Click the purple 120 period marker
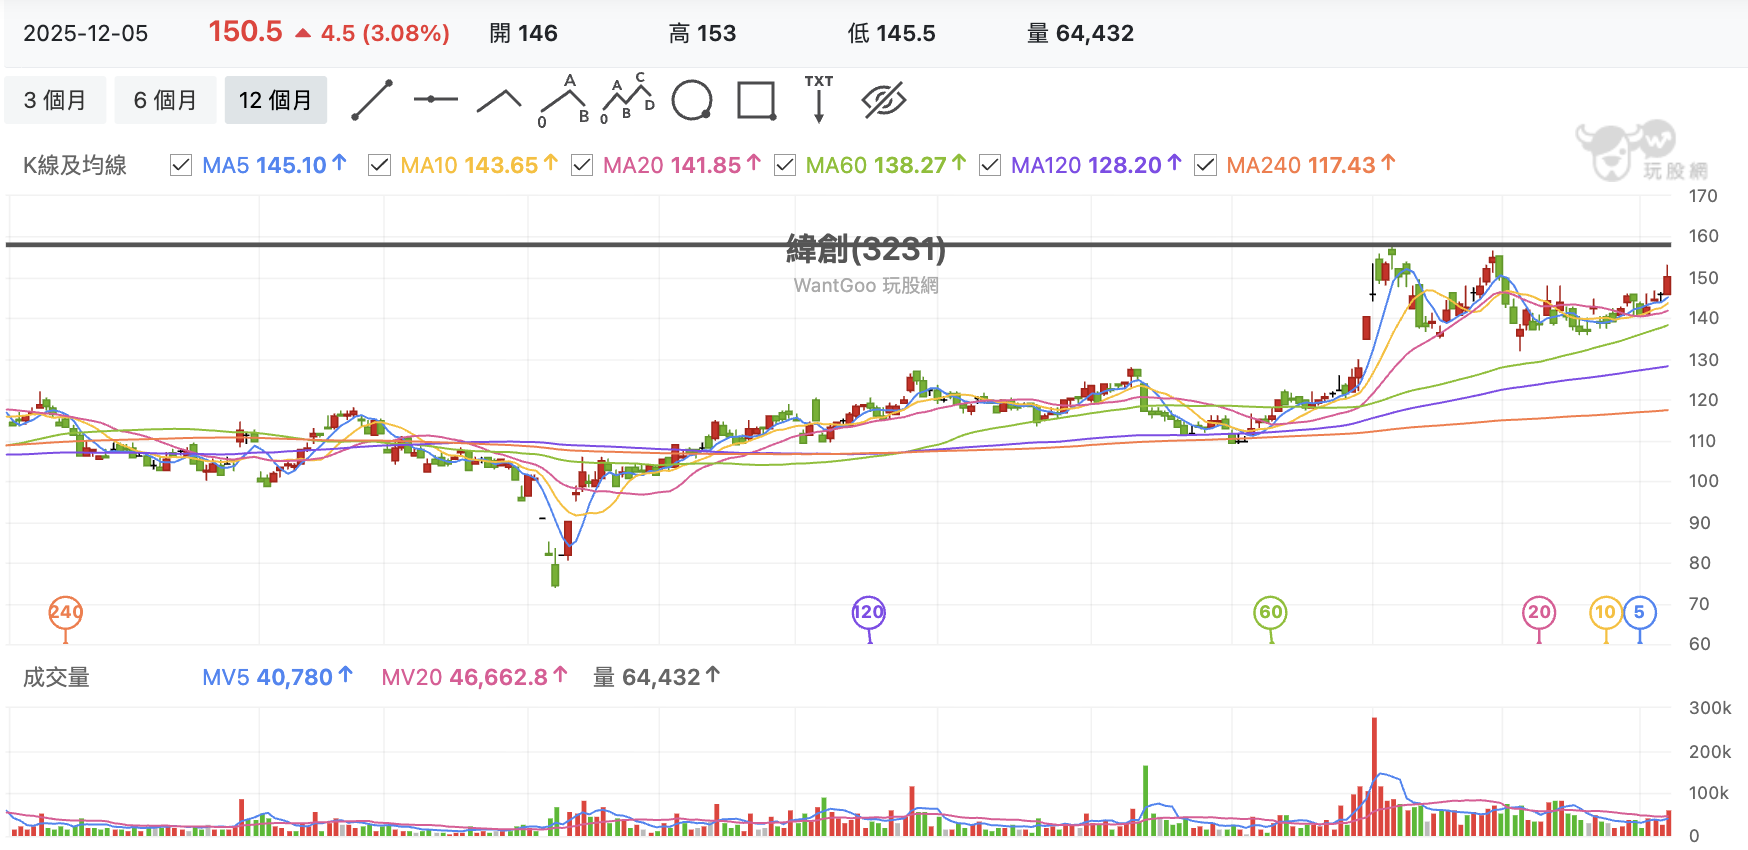Screen dimensions: 1748x850 click(868, 612)
